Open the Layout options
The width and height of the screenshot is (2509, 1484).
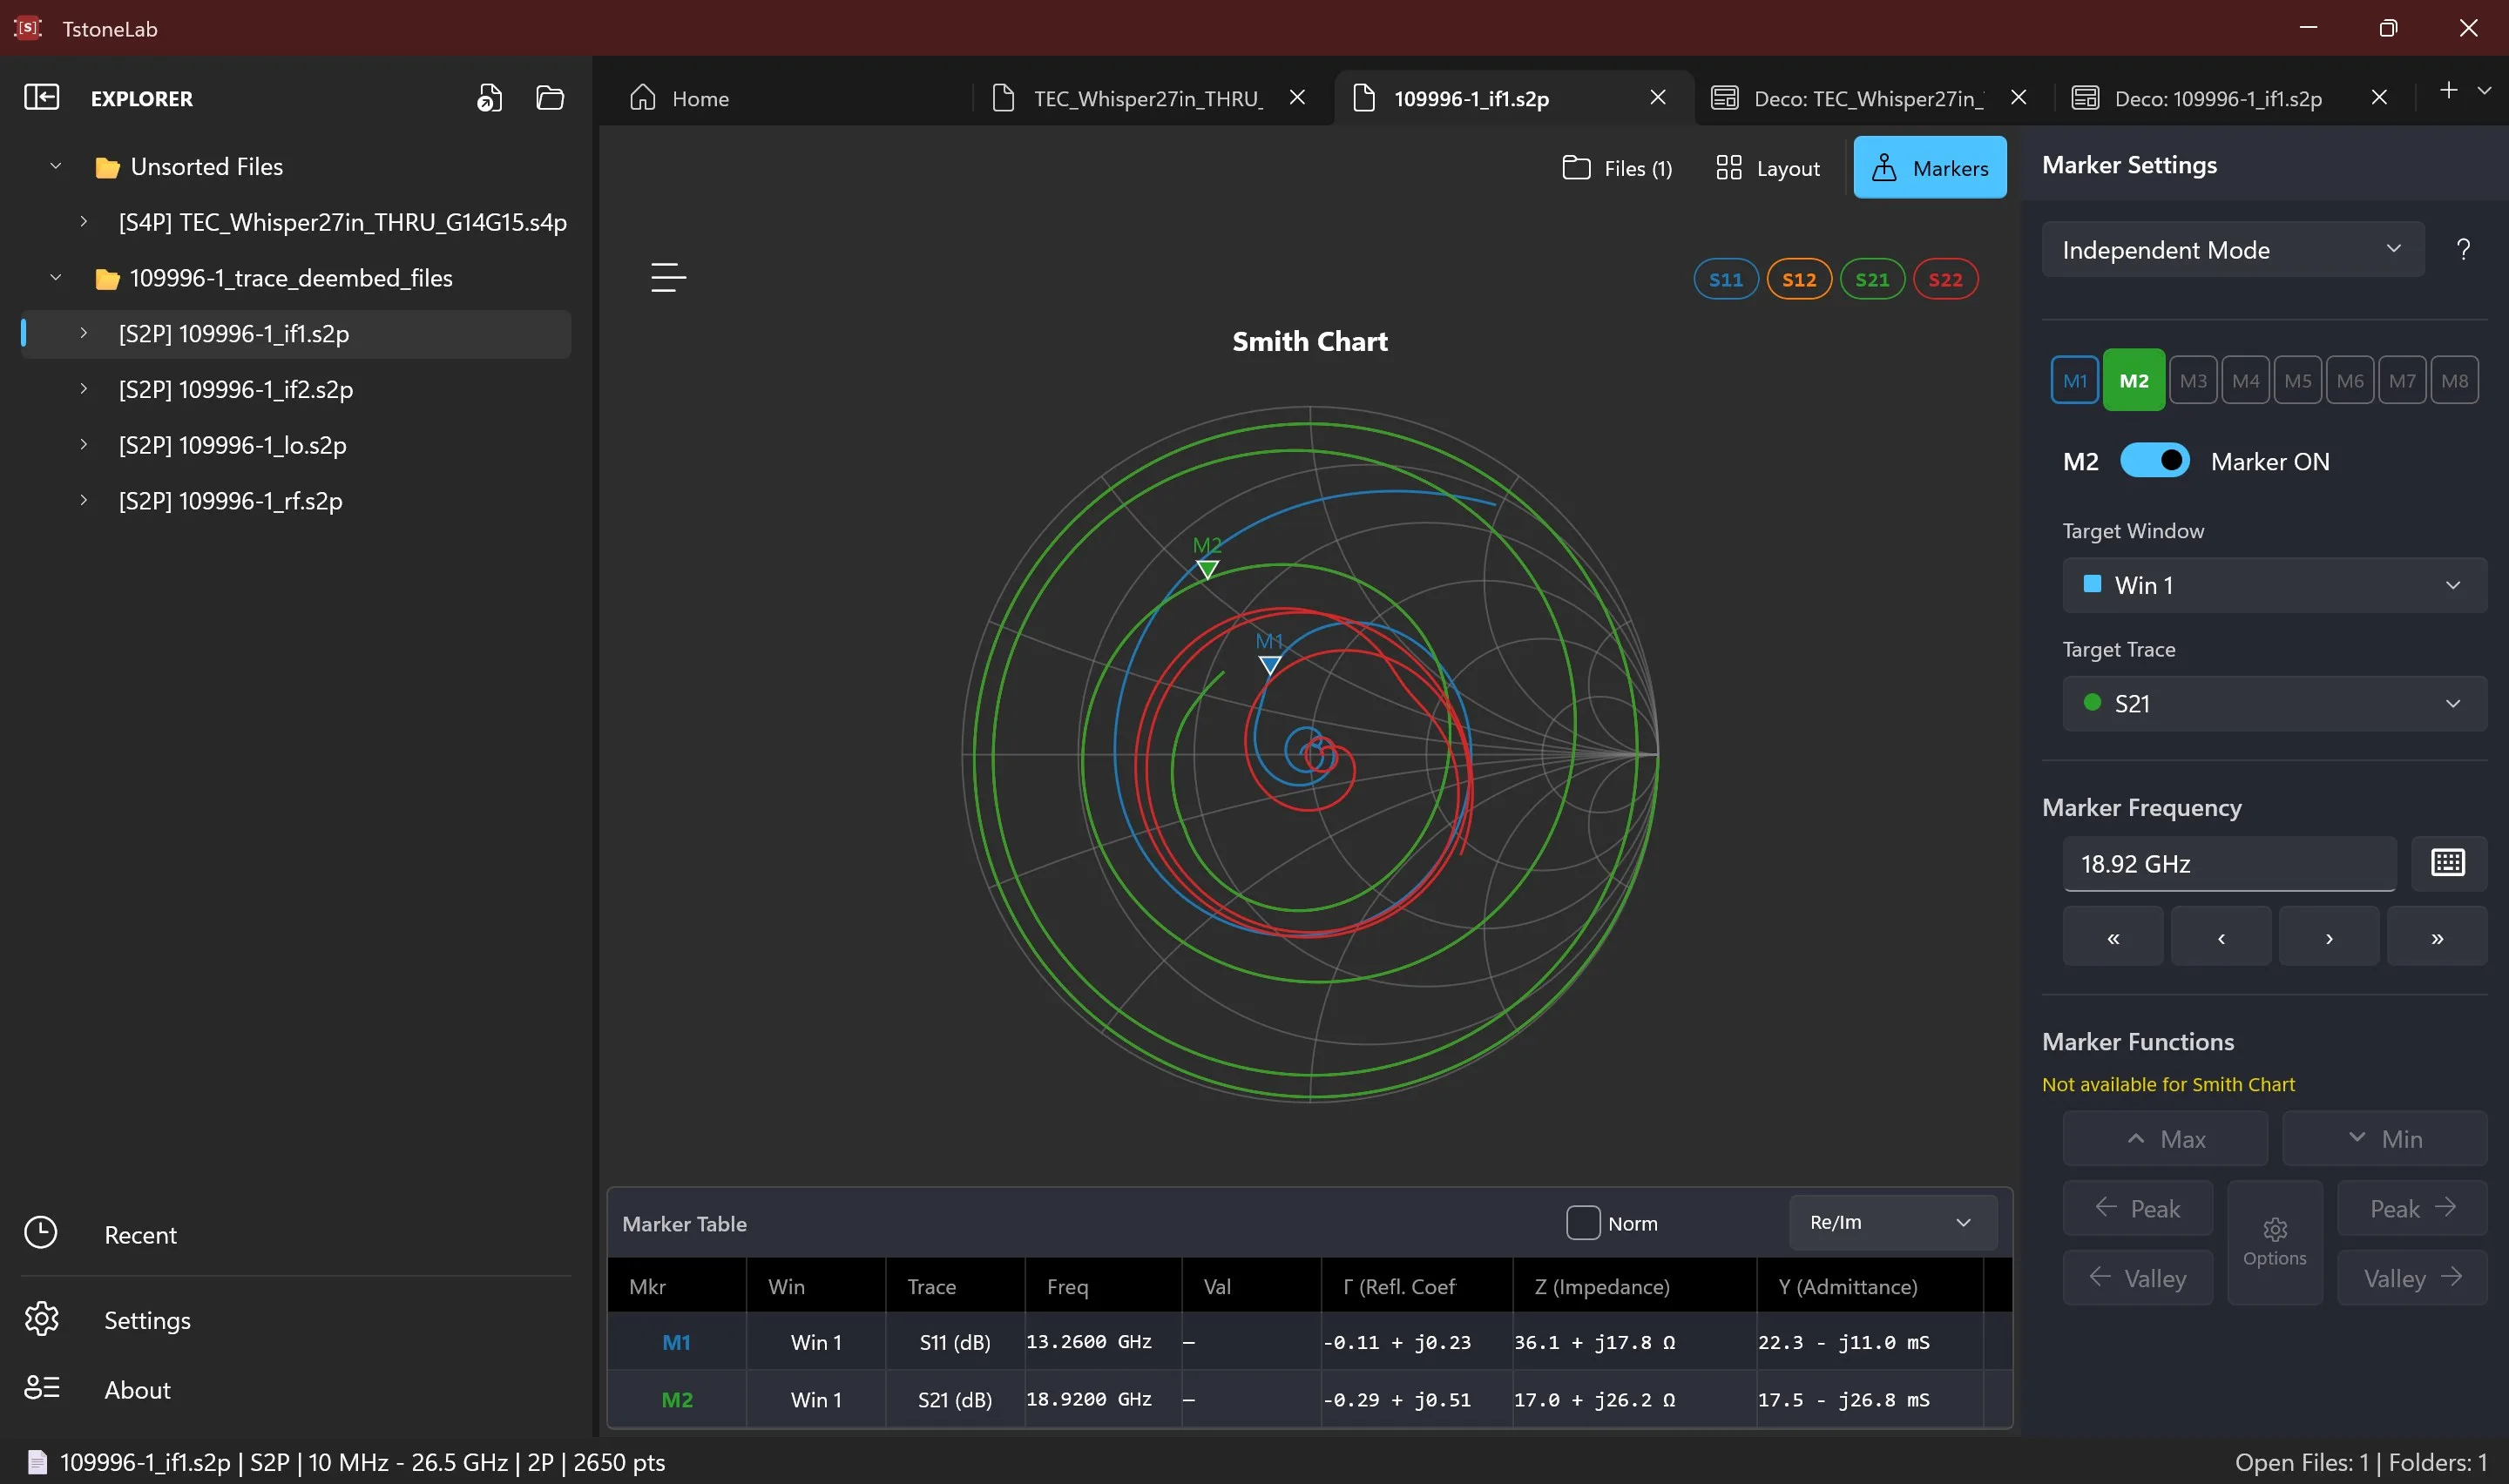tap(1768, 168)
